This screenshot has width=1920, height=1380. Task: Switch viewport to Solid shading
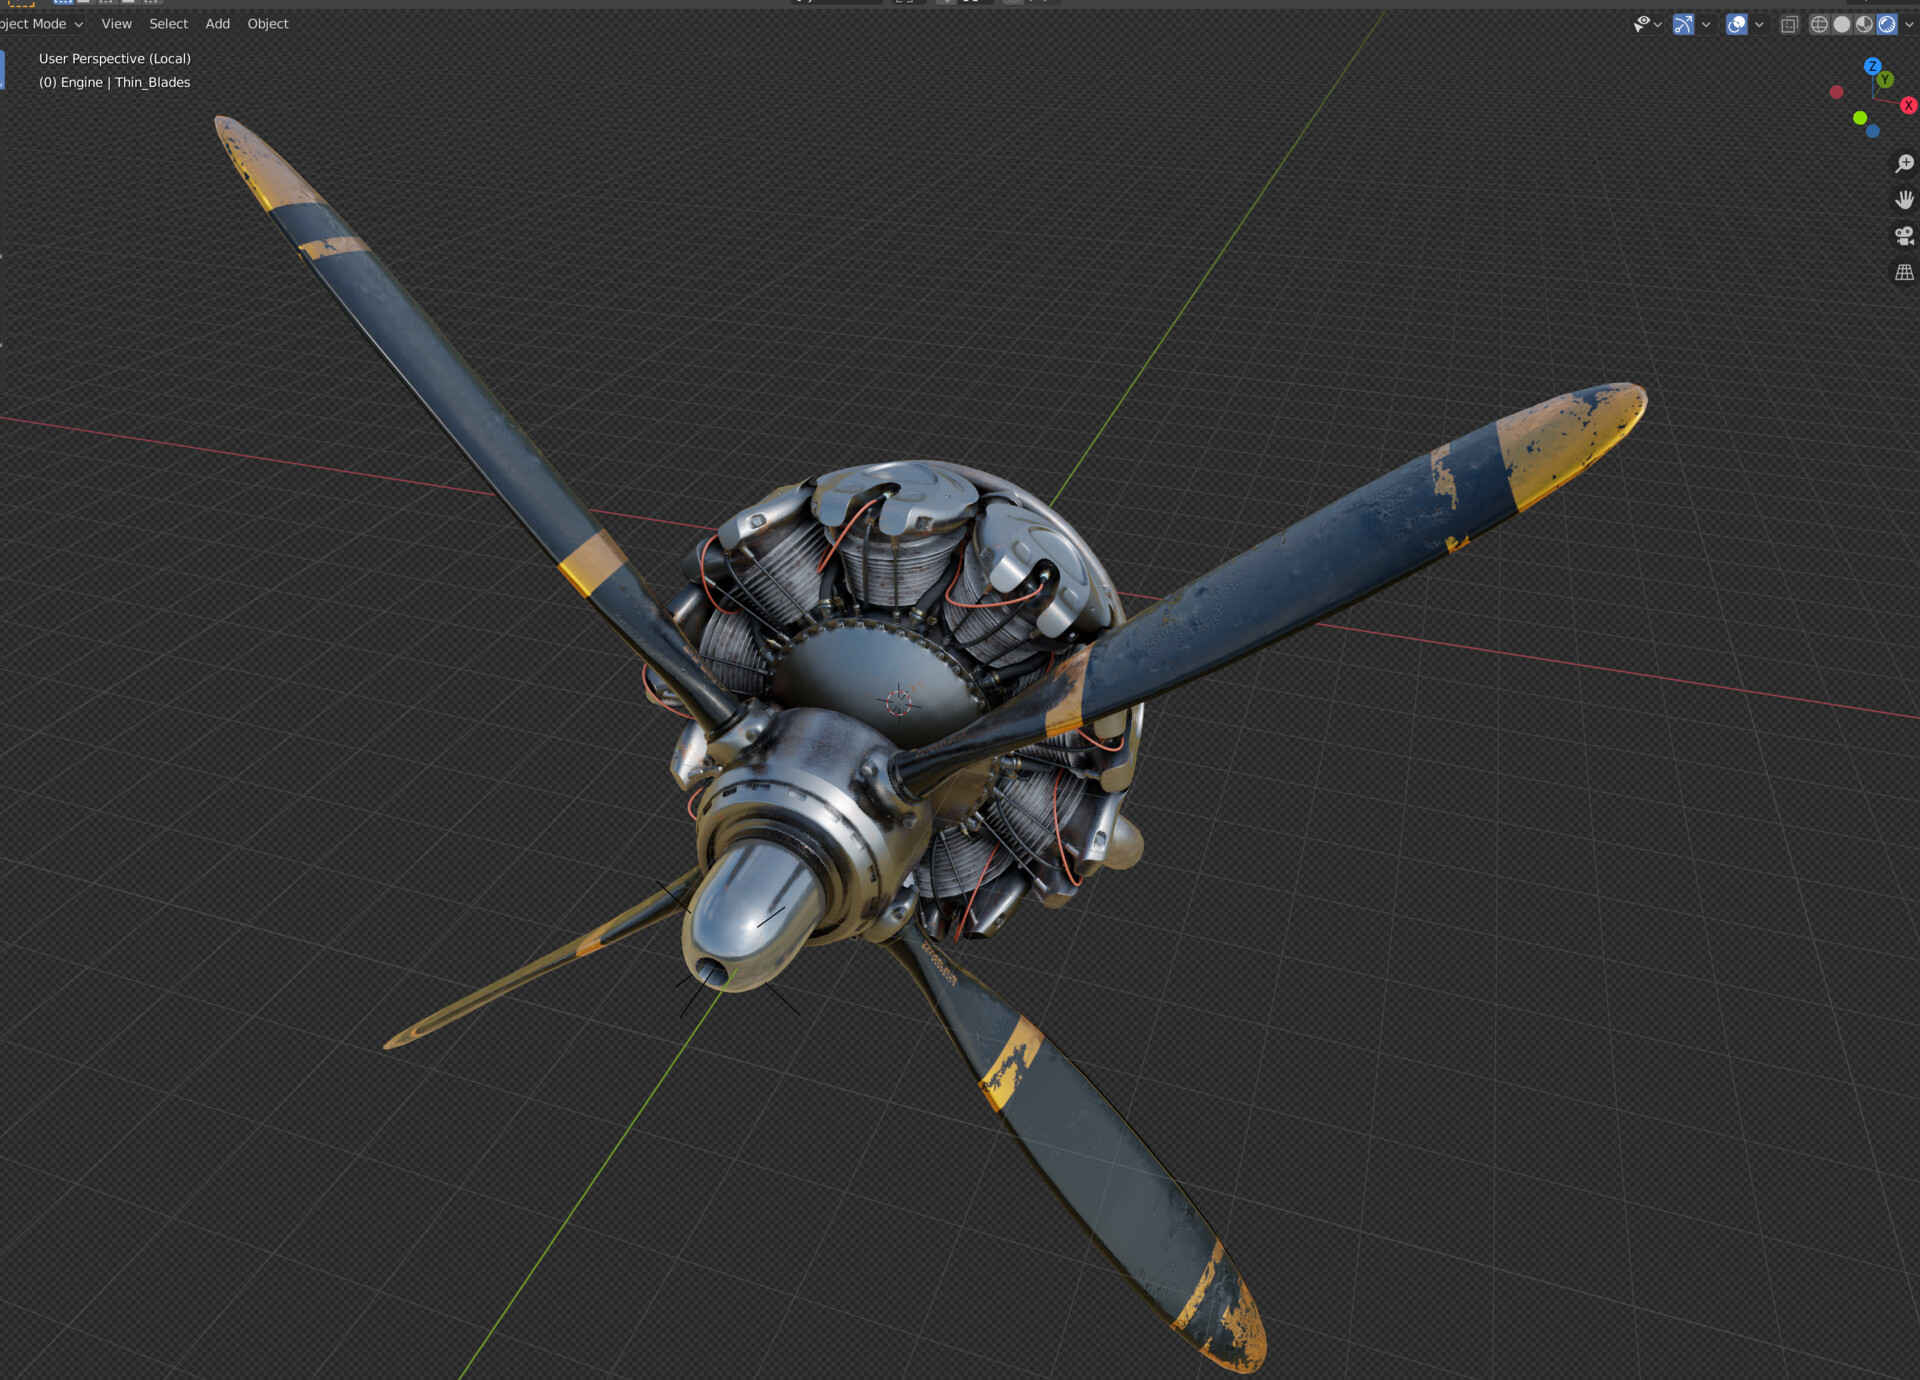[1841, 24]
